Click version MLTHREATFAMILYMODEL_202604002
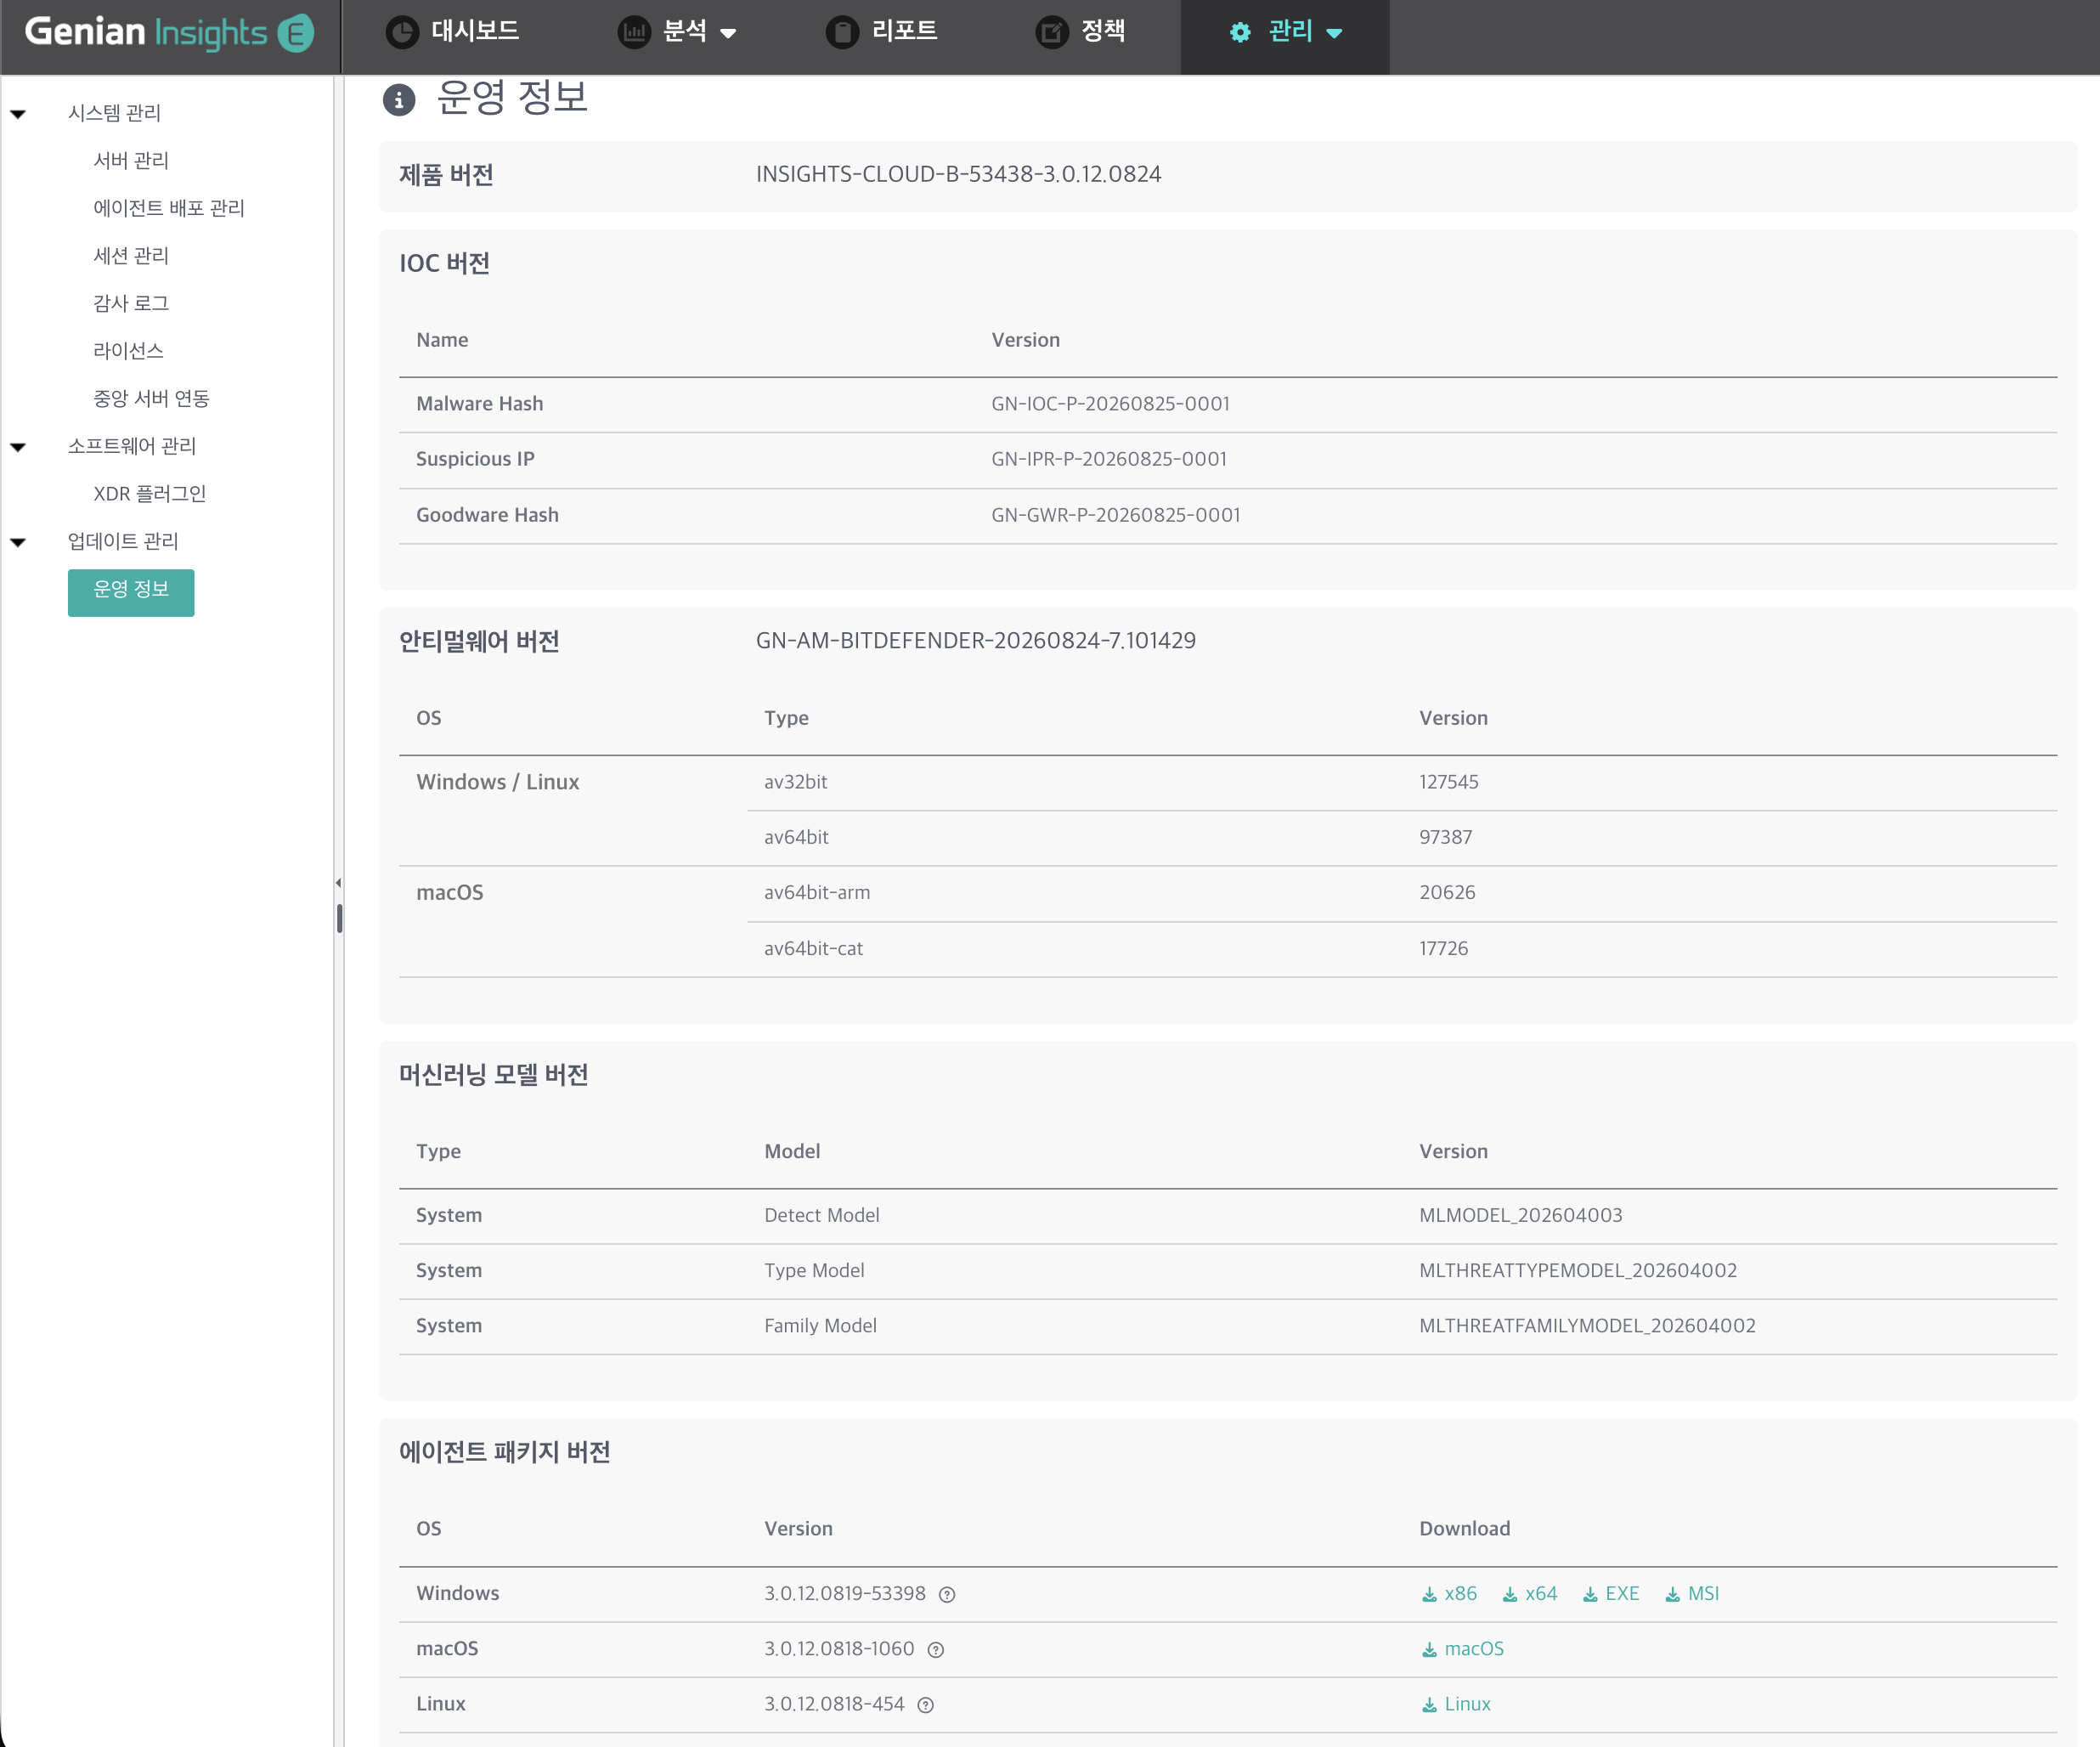 [x=1587, y=1325]
